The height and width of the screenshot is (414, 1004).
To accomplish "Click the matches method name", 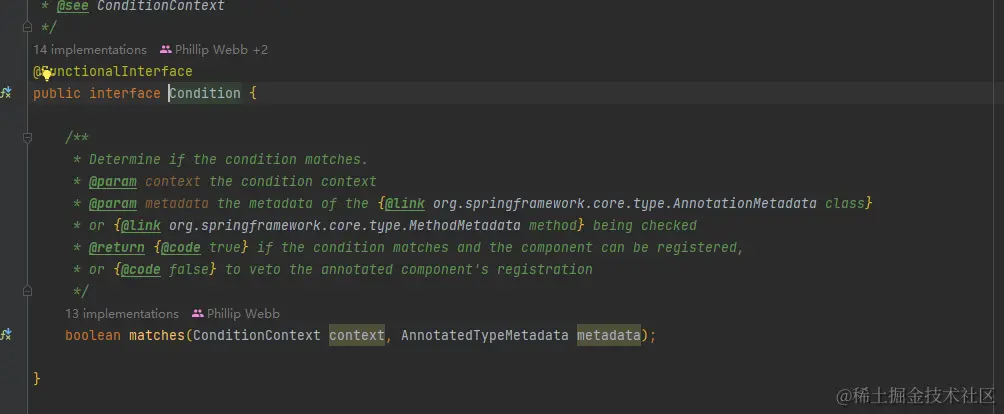I will point(157,335).
